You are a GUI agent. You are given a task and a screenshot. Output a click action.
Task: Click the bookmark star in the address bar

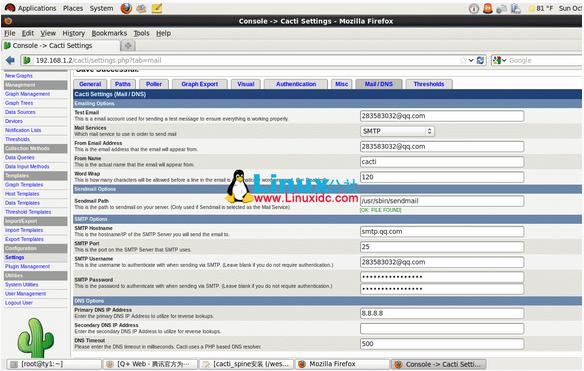click(463, 60)
